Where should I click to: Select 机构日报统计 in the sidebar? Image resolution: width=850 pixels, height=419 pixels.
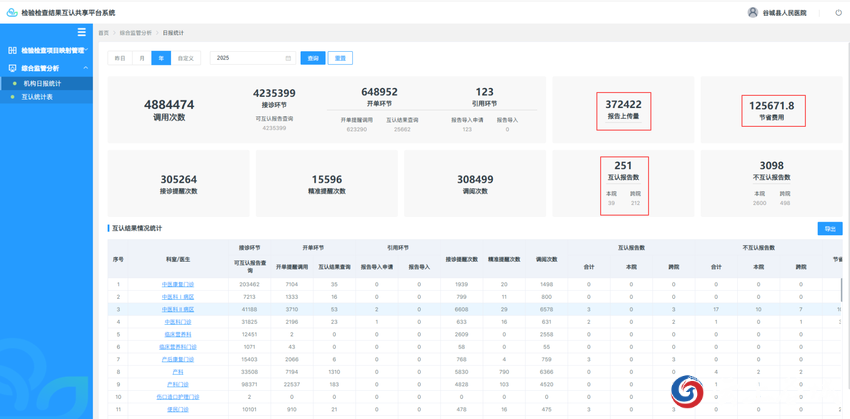click(x=42, y=83)
